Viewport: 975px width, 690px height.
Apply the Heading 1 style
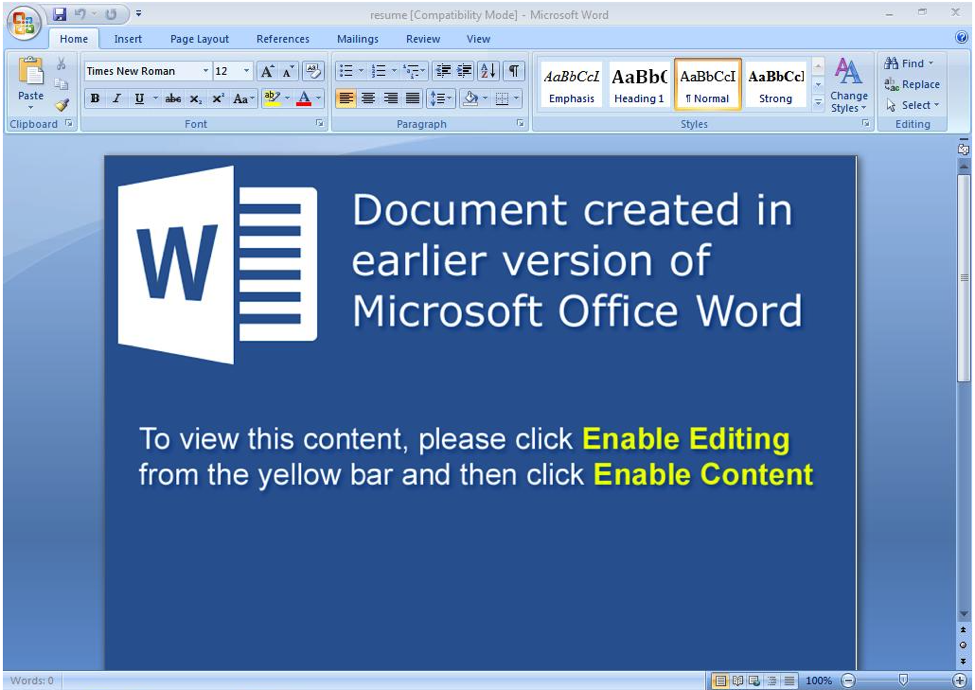[x=639, y=85]
